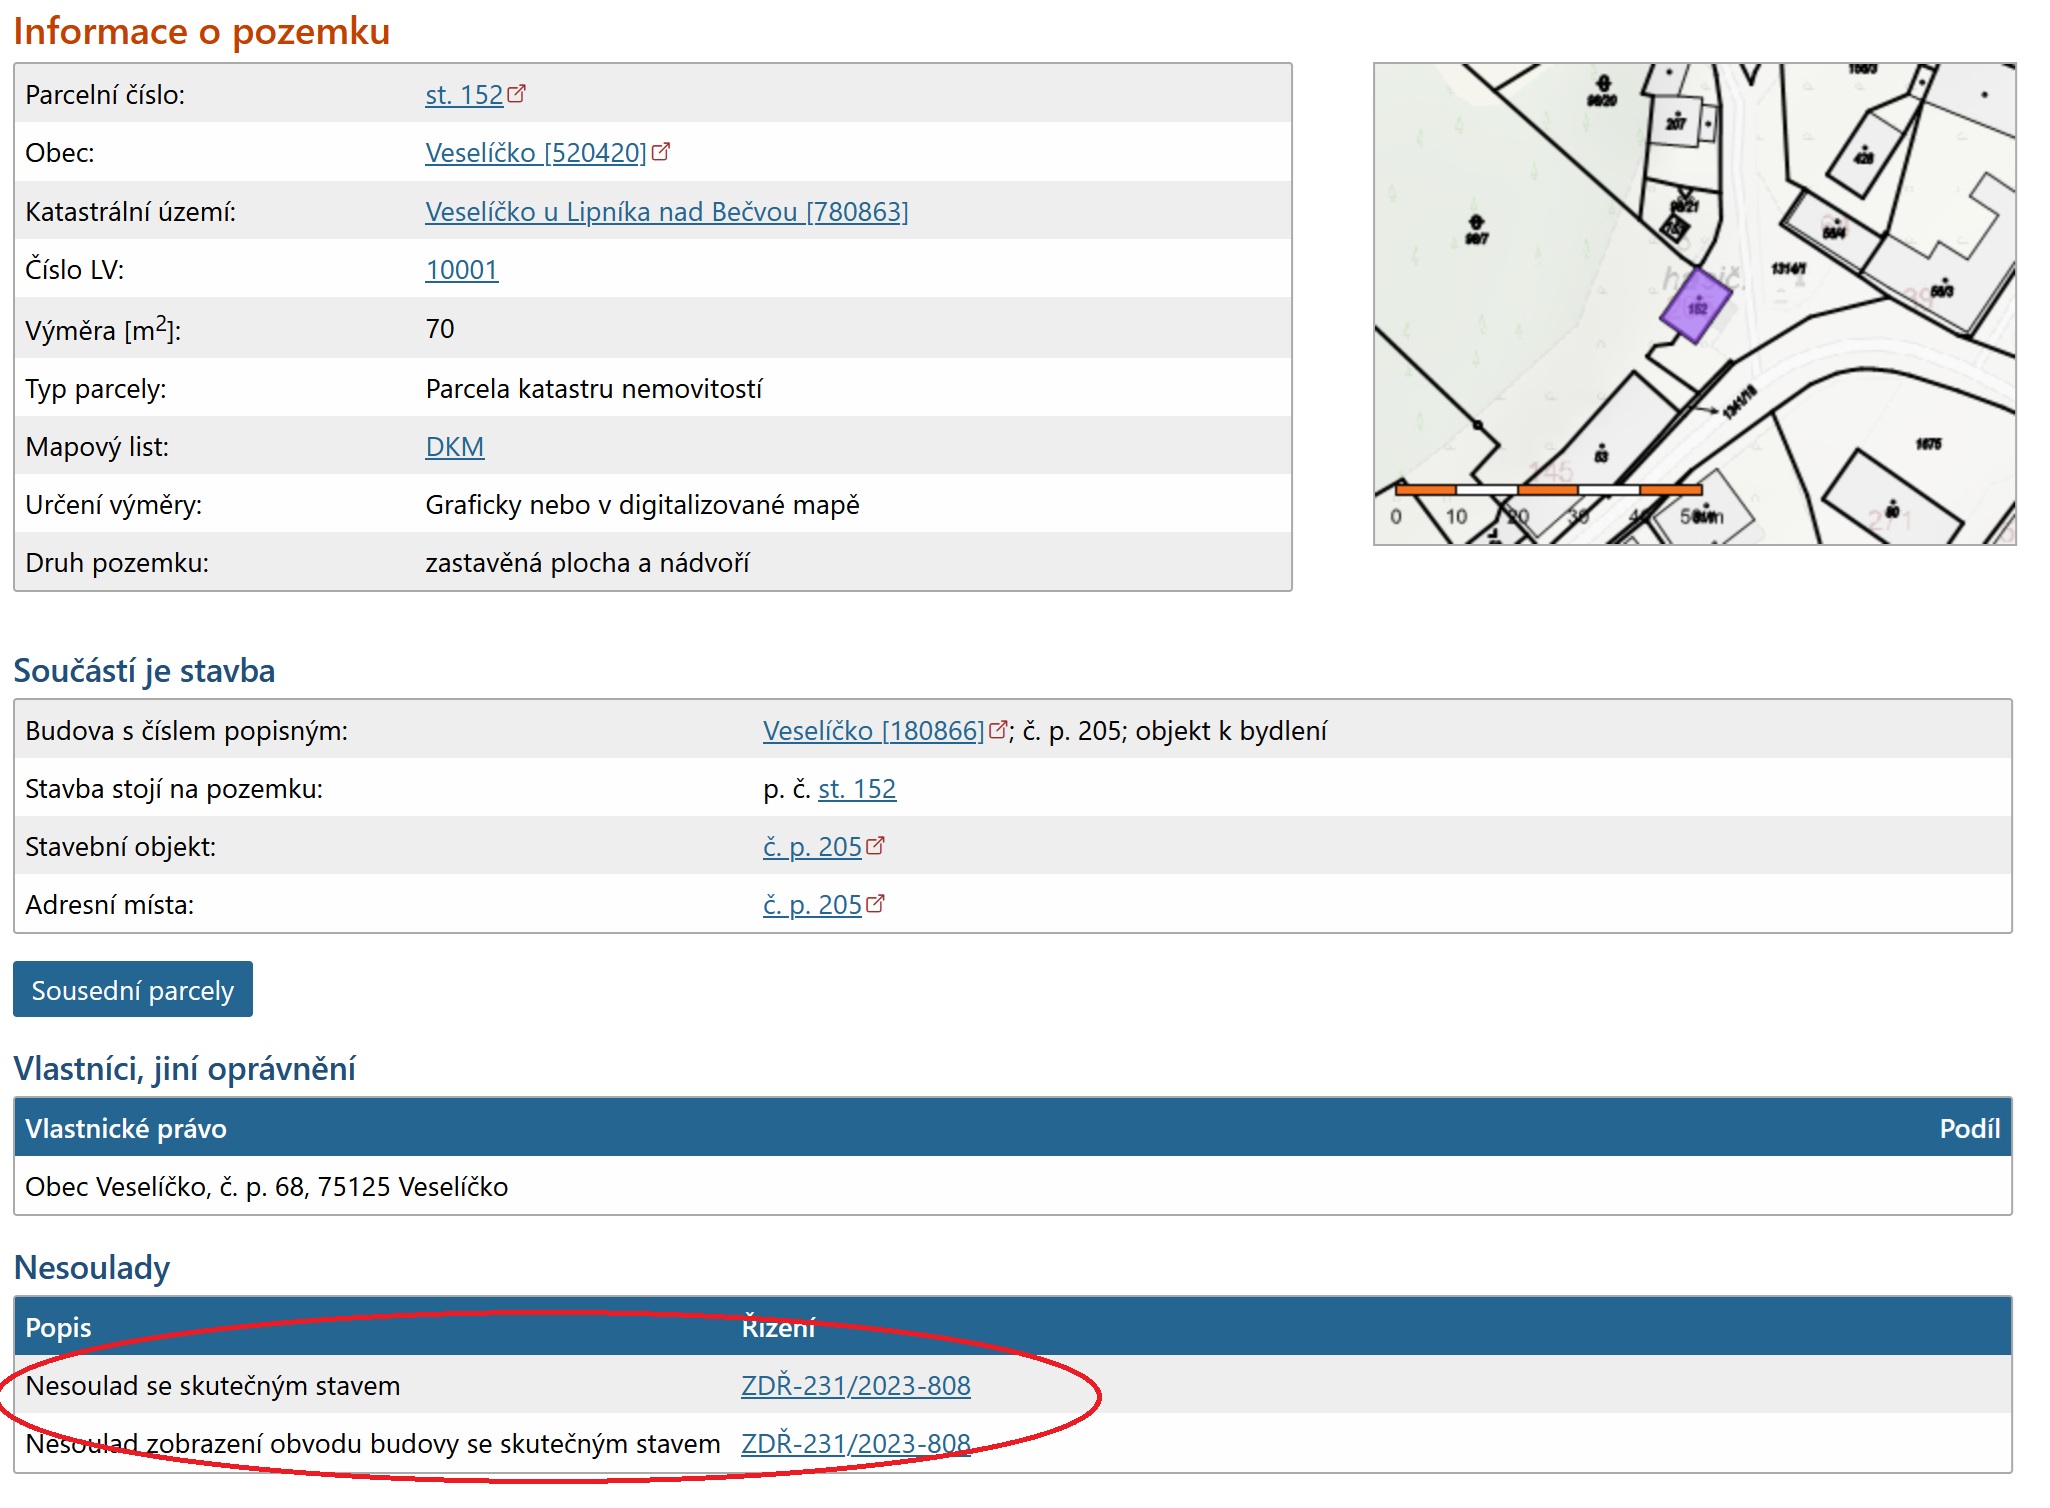Open Adresní místa č. p. 205 link
Image resolution: width=2050 pixels, height=1508 pixels.
(x=811, y=905)
